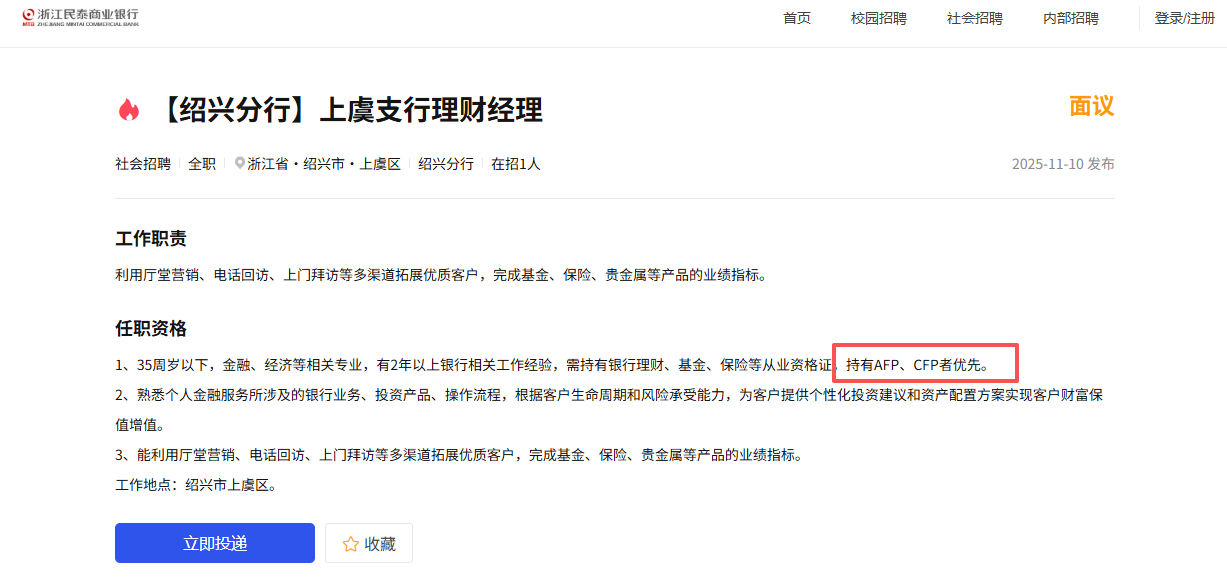Click the star icon on 收藏 button
The width and height of the screenshot is (1227, 581).
tap(350, 544)
